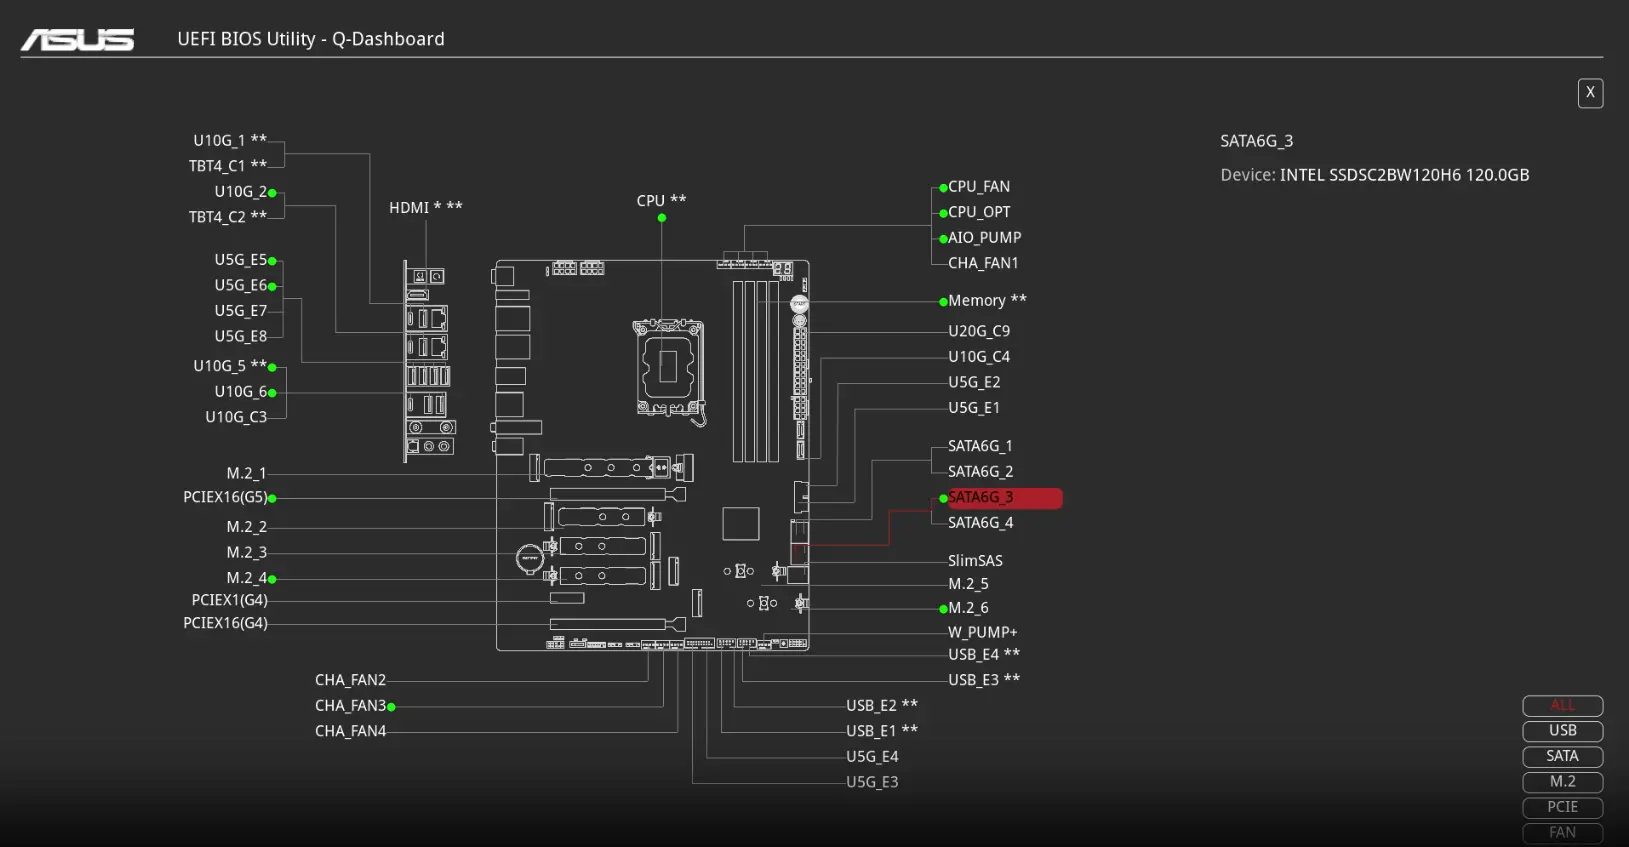Click the rear I/O port stack
This screenshot has height=847, width=1629.
click(x=428, y=362)
